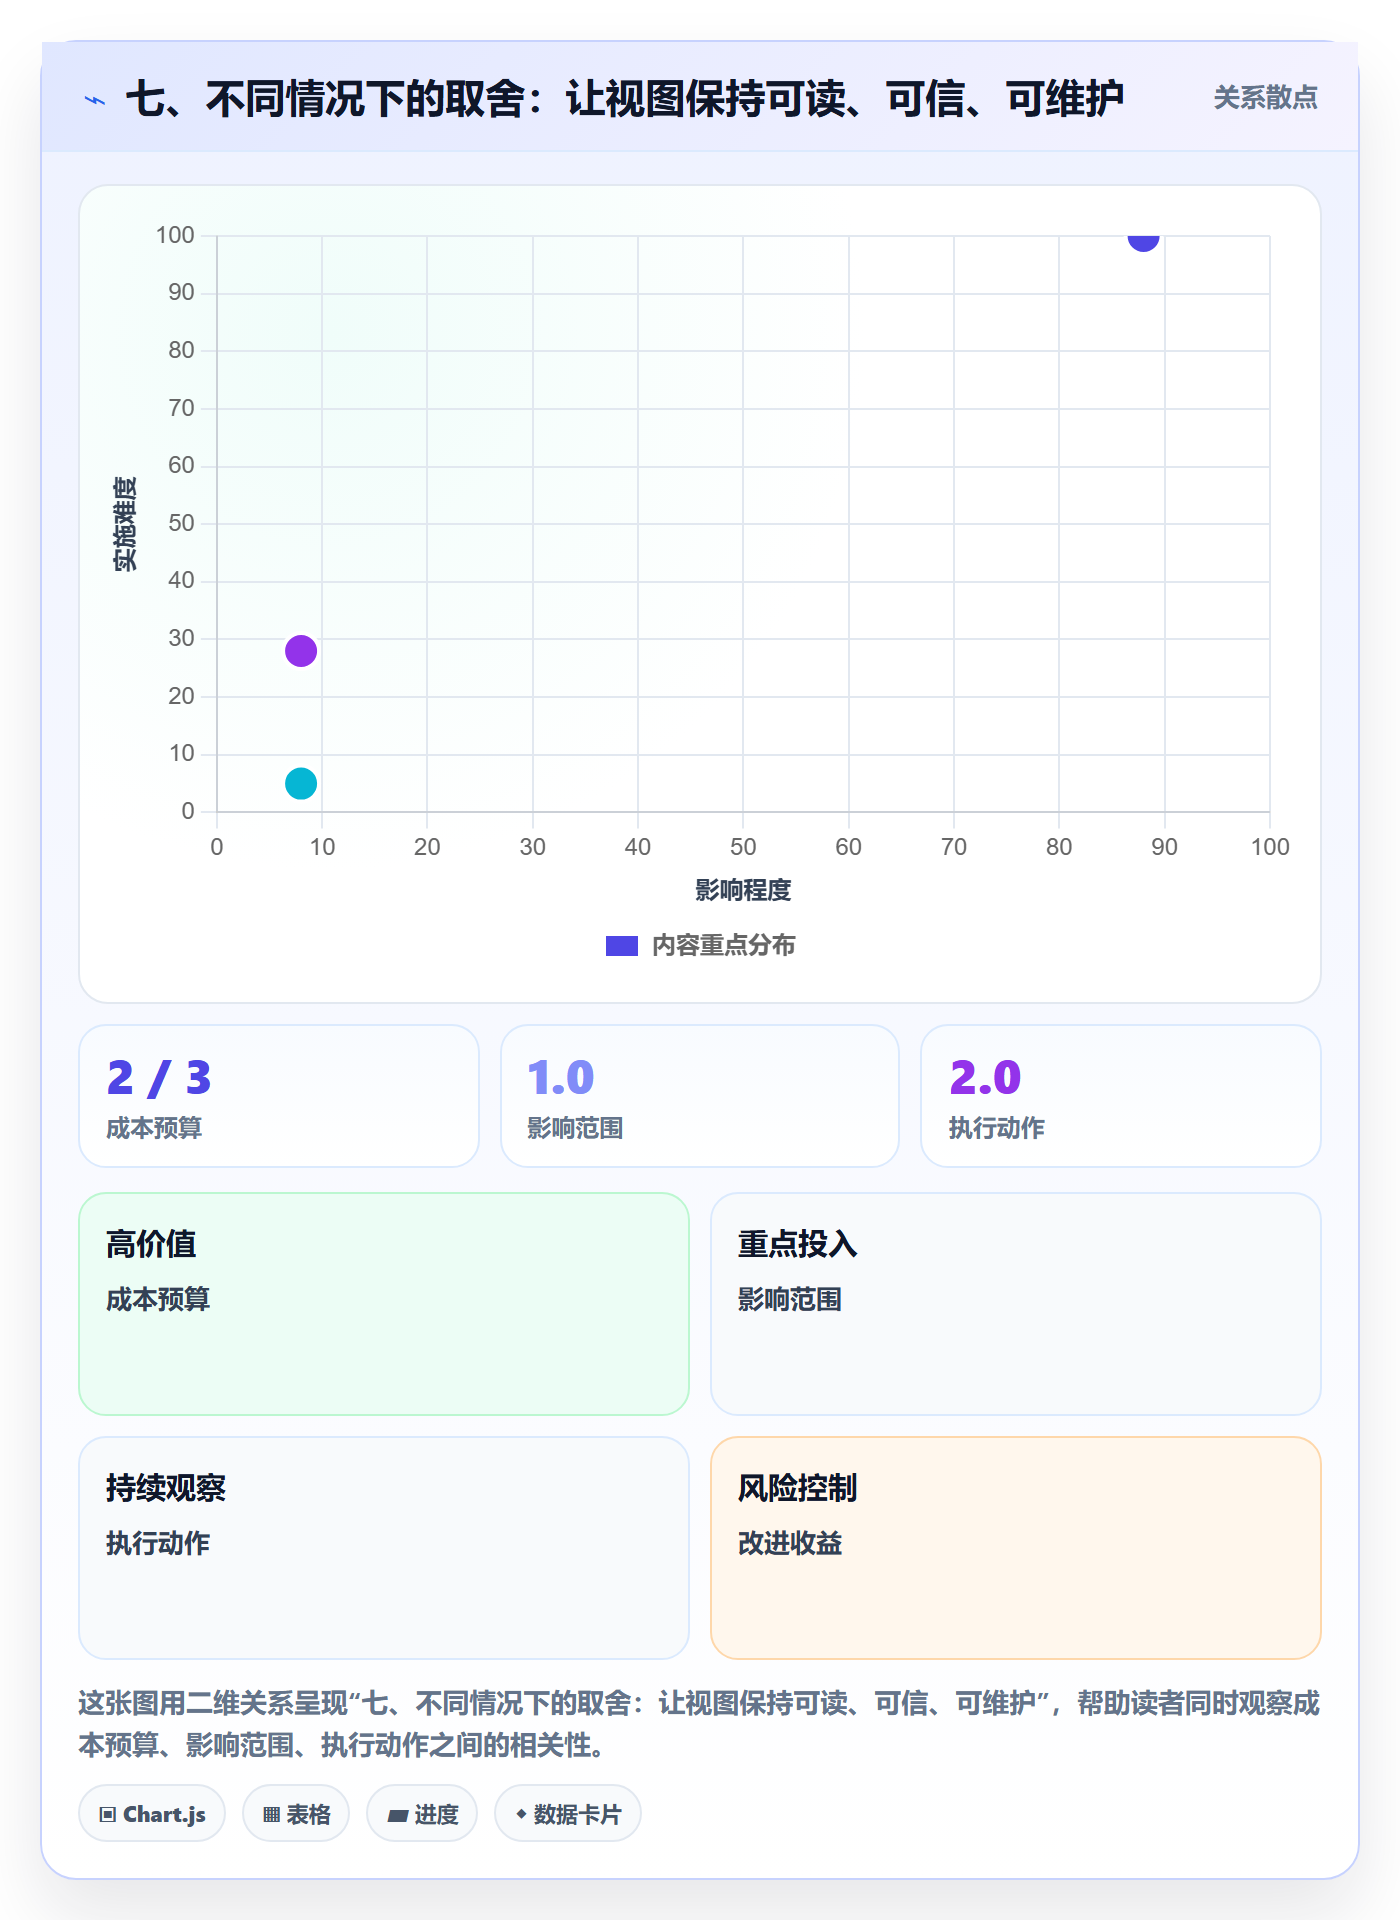Click the cyan scatter point near bottom

point(301,784)
